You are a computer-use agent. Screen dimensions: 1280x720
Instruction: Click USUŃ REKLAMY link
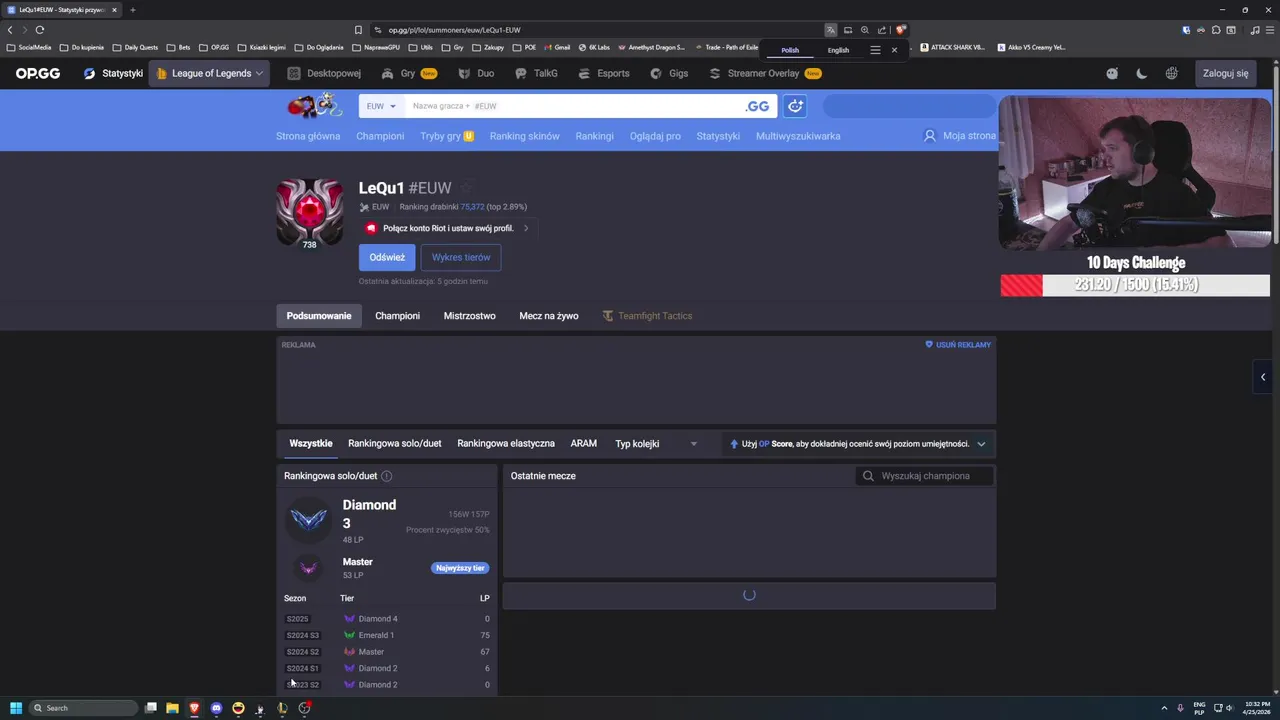(x=958, y=345)
